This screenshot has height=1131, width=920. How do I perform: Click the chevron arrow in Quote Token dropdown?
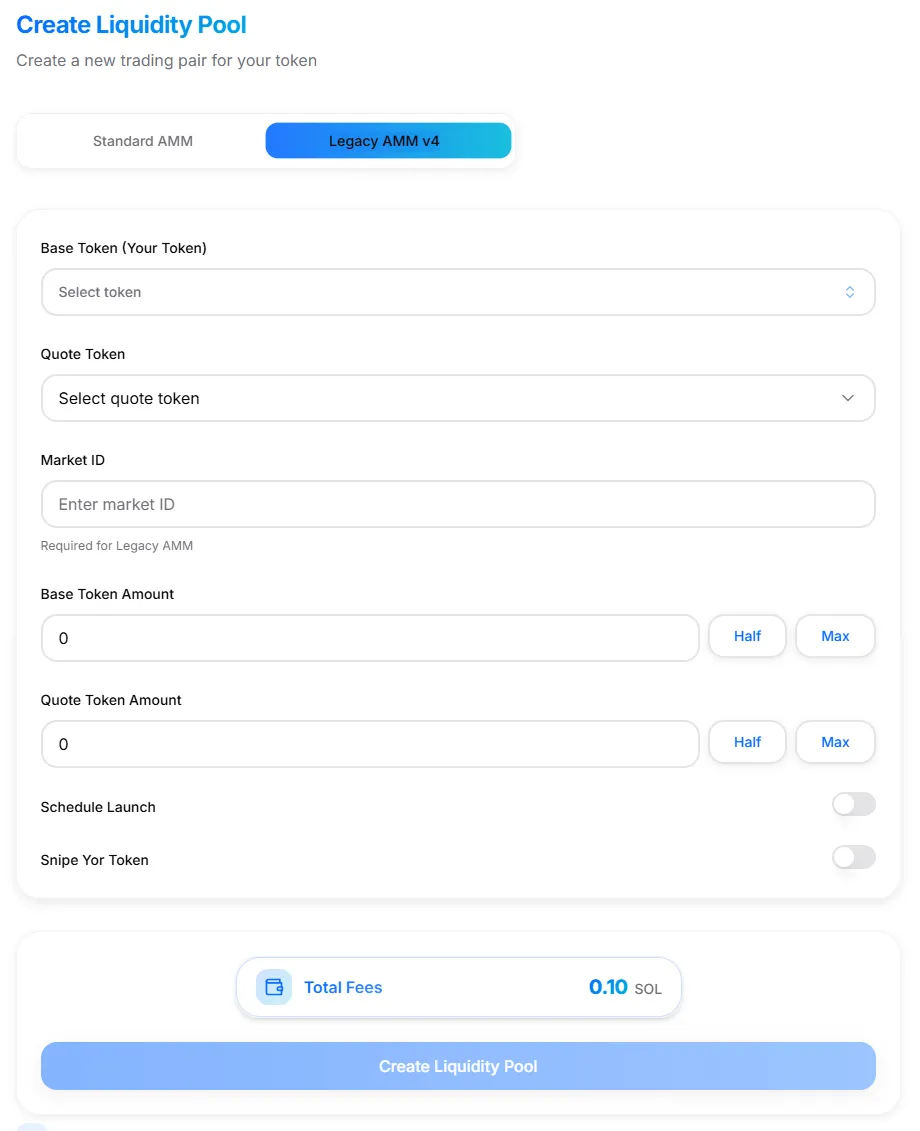point(847,398)
